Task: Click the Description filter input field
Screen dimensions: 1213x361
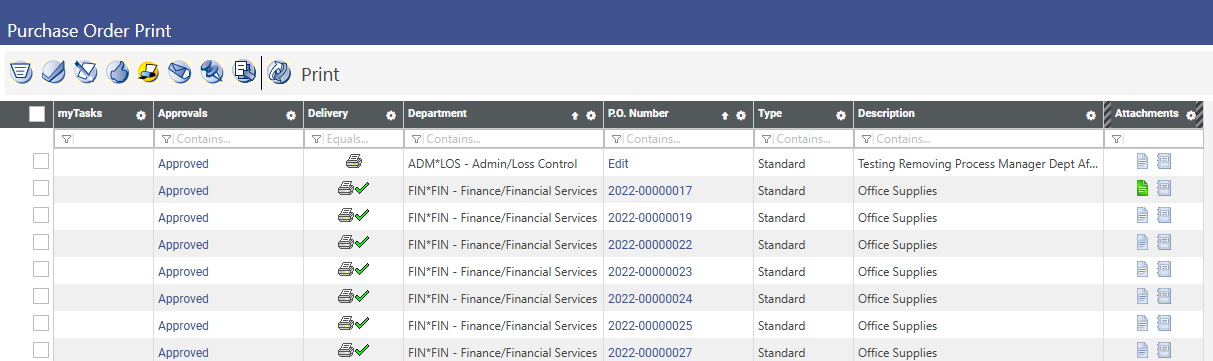Action: [986, 139]
